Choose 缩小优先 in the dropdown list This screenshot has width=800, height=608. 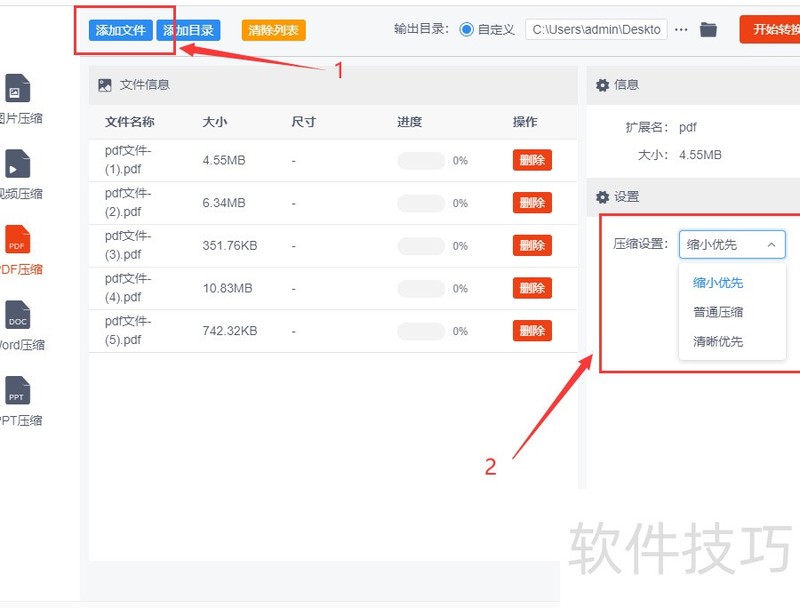click(x=718, y=283)
